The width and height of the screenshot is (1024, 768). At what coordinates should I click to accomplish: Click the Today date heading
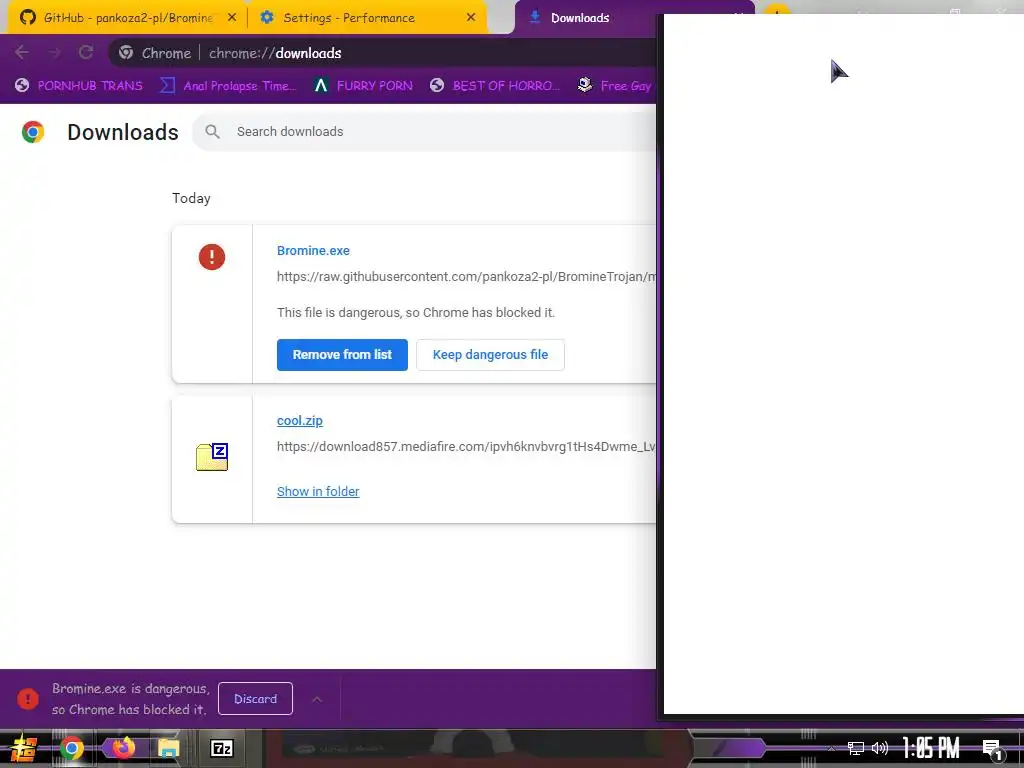(191, 199)
